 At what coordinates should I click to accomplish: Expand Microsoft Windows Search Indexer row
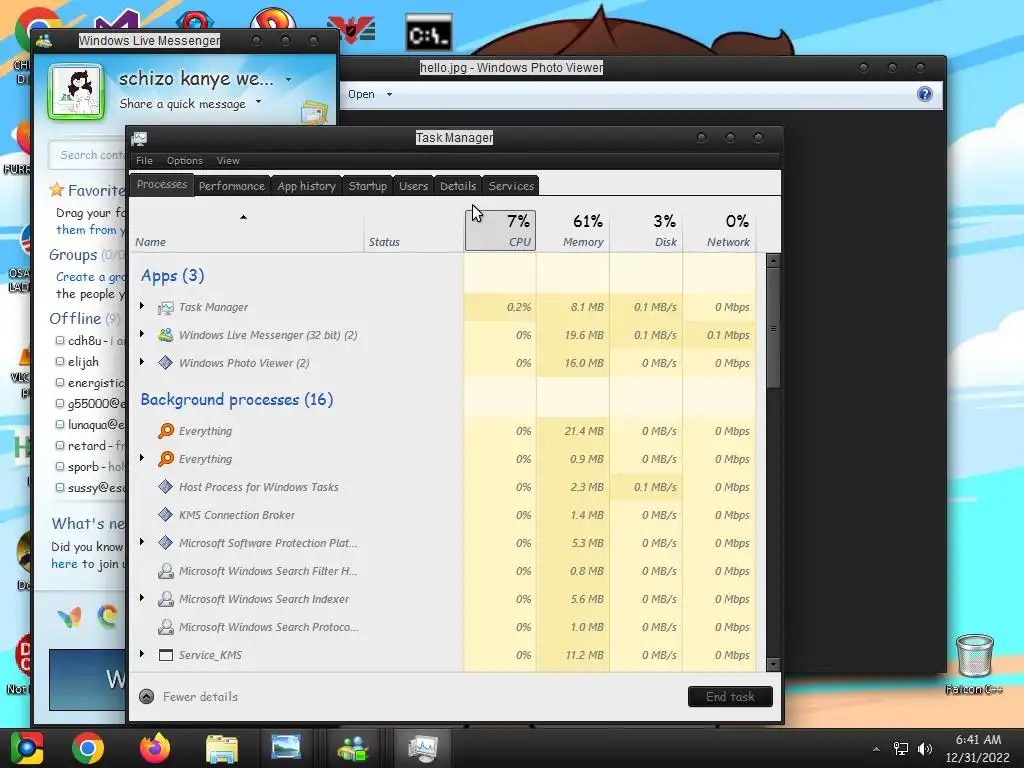click(x=142, y=598)
